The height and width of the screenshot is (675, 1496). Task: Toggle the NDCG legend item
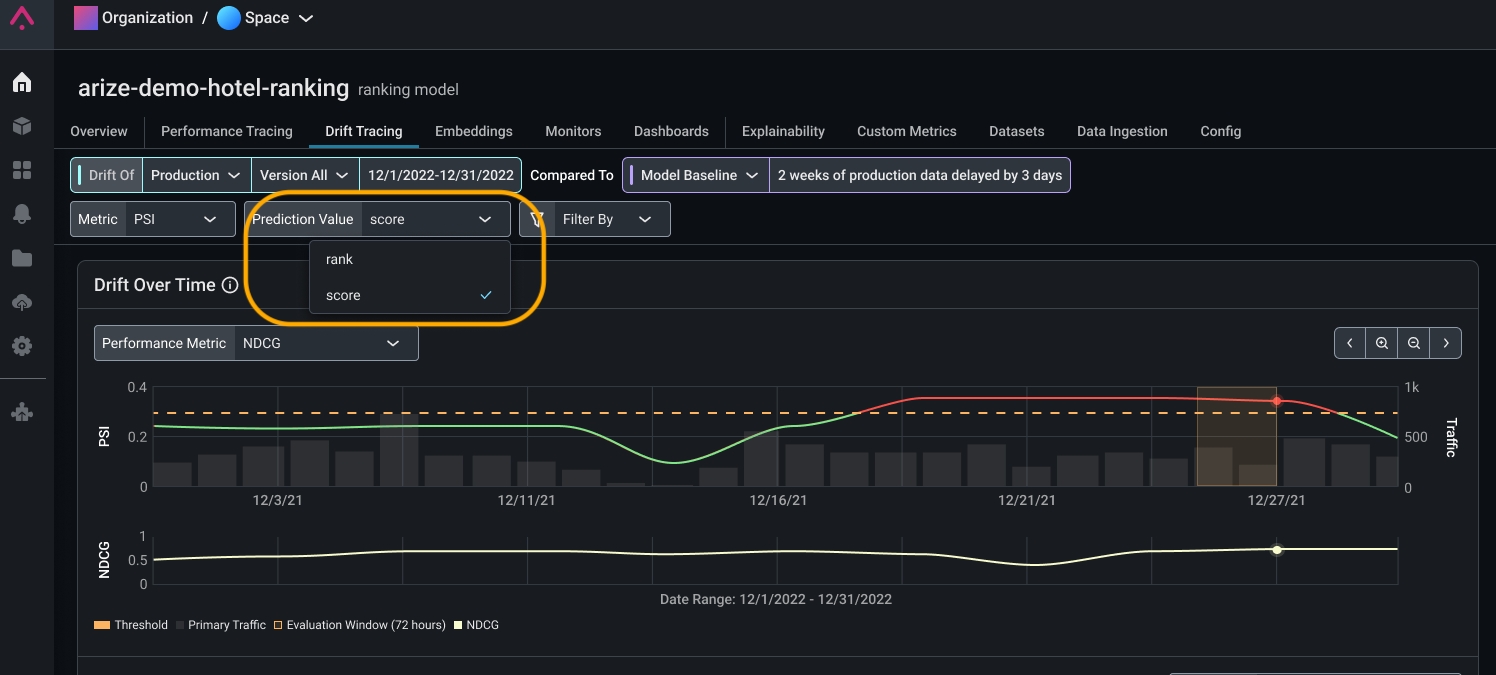click(476, 625)
